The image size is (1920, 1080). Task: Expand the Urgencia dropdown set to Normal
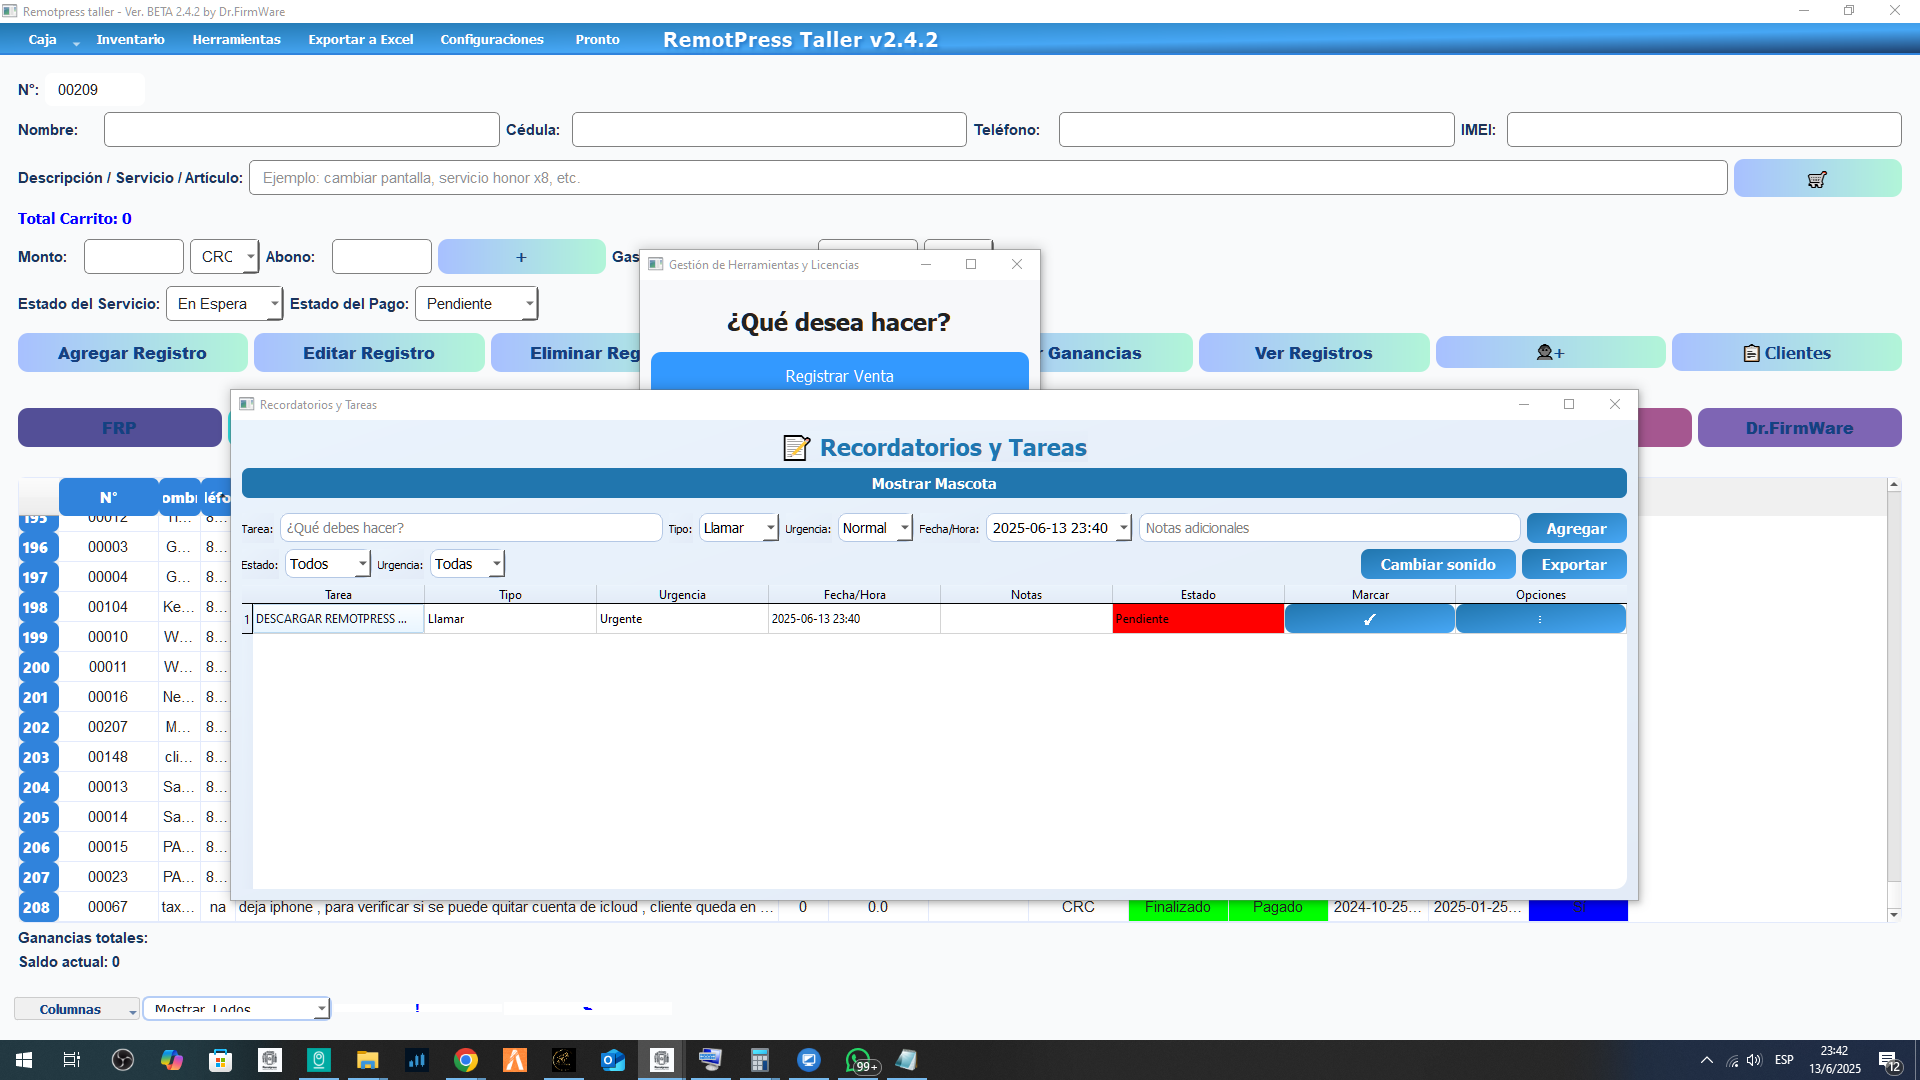click(875, 528)
